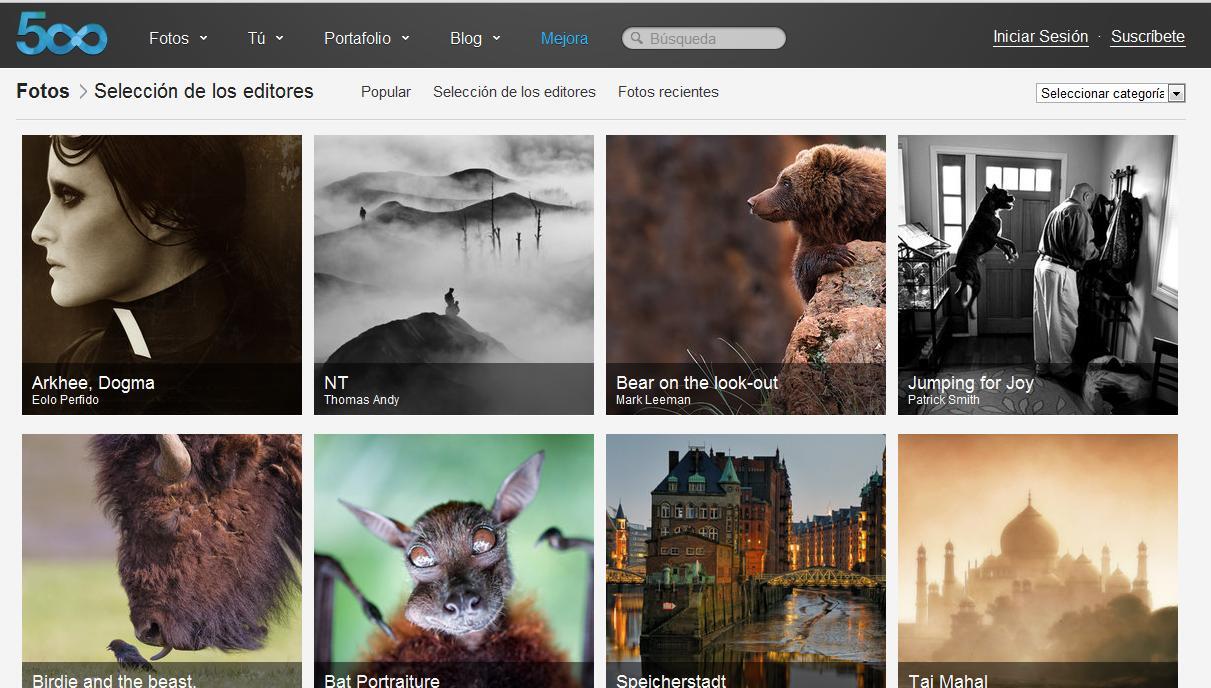Expand the Tú menu
Image resolution: width=1211 pixels, height=688 pixels.
(265, 39)
